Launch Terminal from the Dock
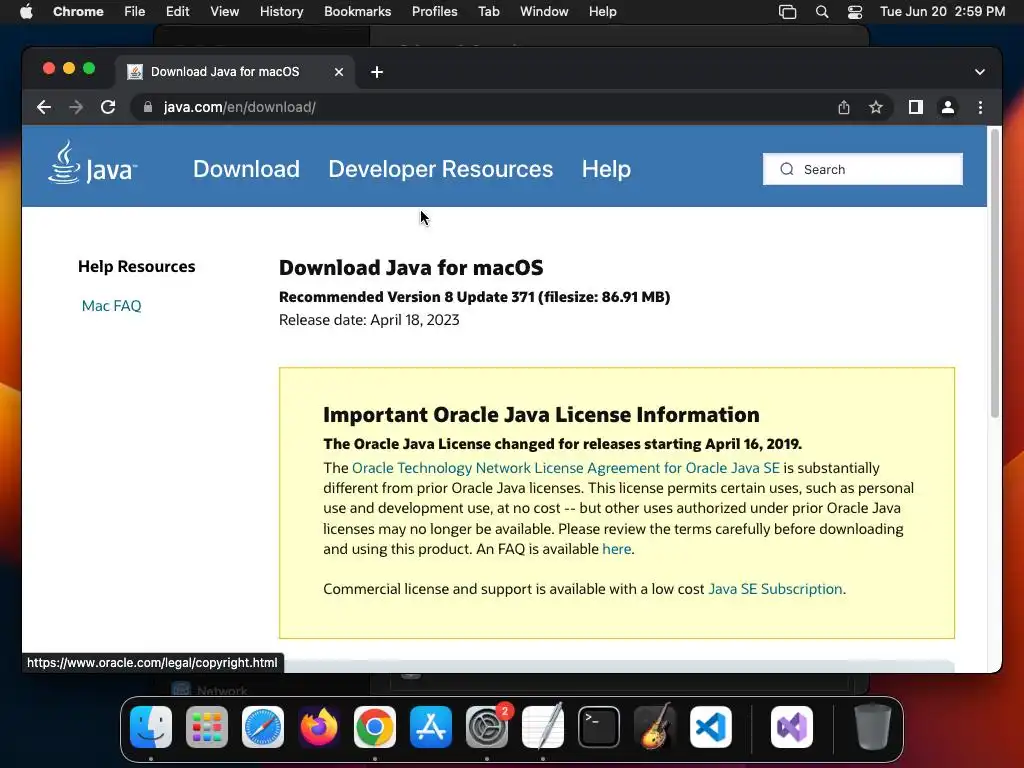The height and width of the screenshot is (768, 1024). click(599, 727)
